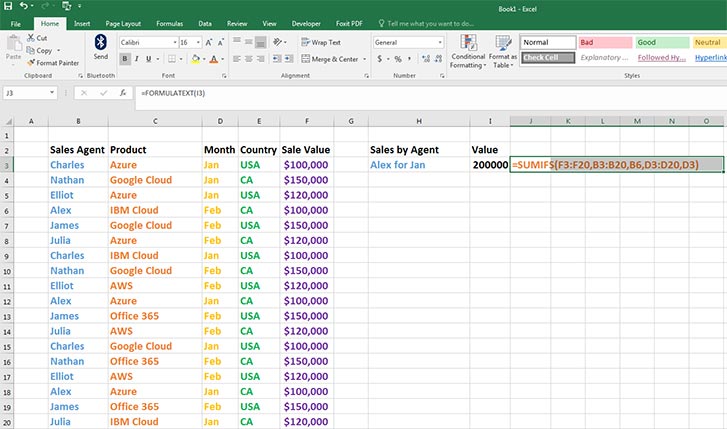Toggle underline formatting
The image size is (727, 429).
[148, 59]
